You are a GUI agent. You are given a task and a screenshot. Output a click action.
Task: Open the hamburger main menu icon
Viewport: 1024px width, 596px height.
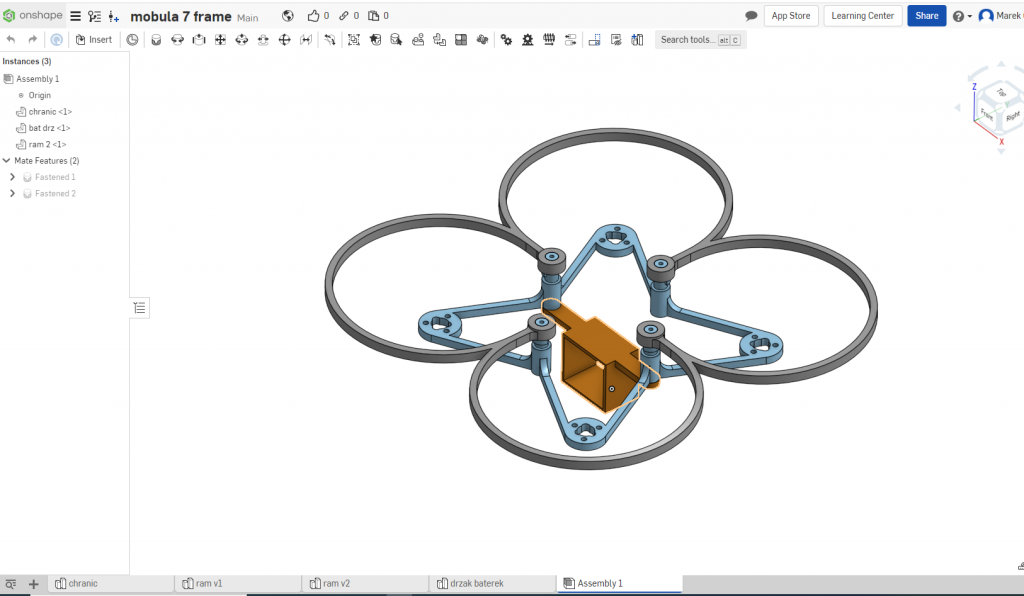point(75,16)
